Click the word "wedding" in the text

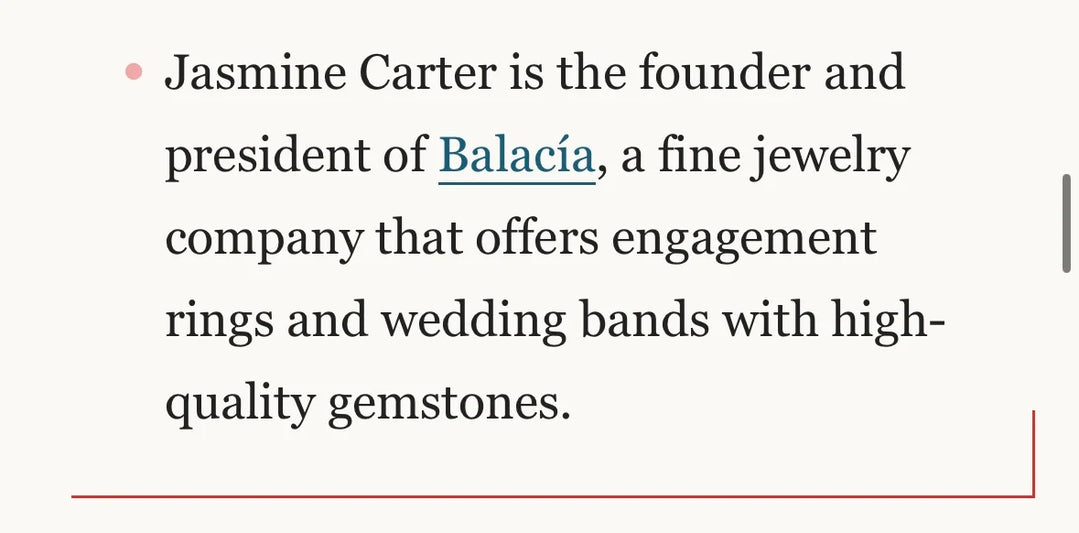(475, 323)
